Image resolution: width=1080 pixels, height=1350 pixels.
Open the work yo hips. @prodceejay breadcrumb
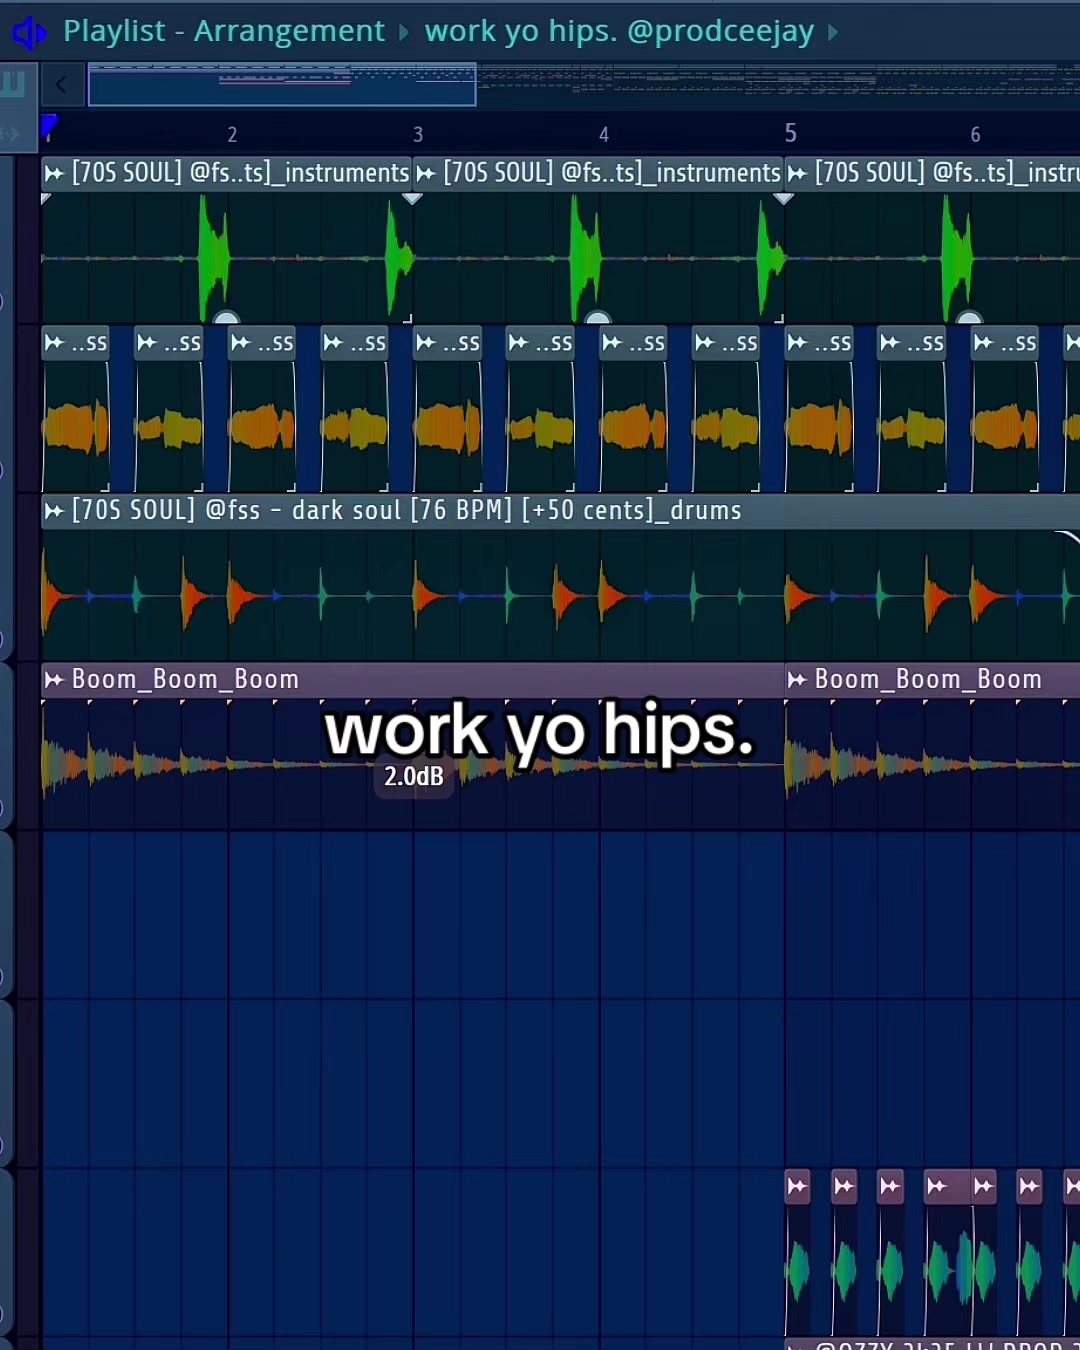coord(619,31)
